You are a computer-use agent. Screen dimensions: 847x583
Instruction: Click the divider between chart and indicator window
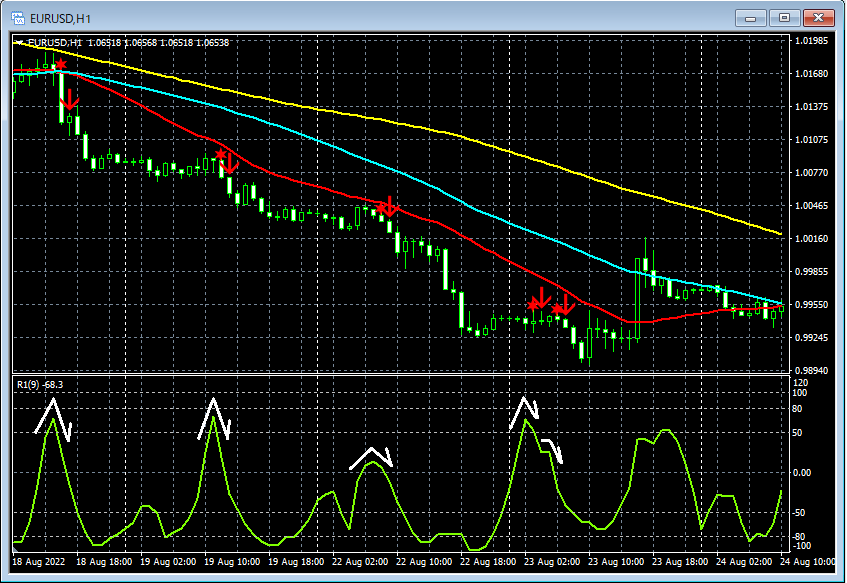401,374
